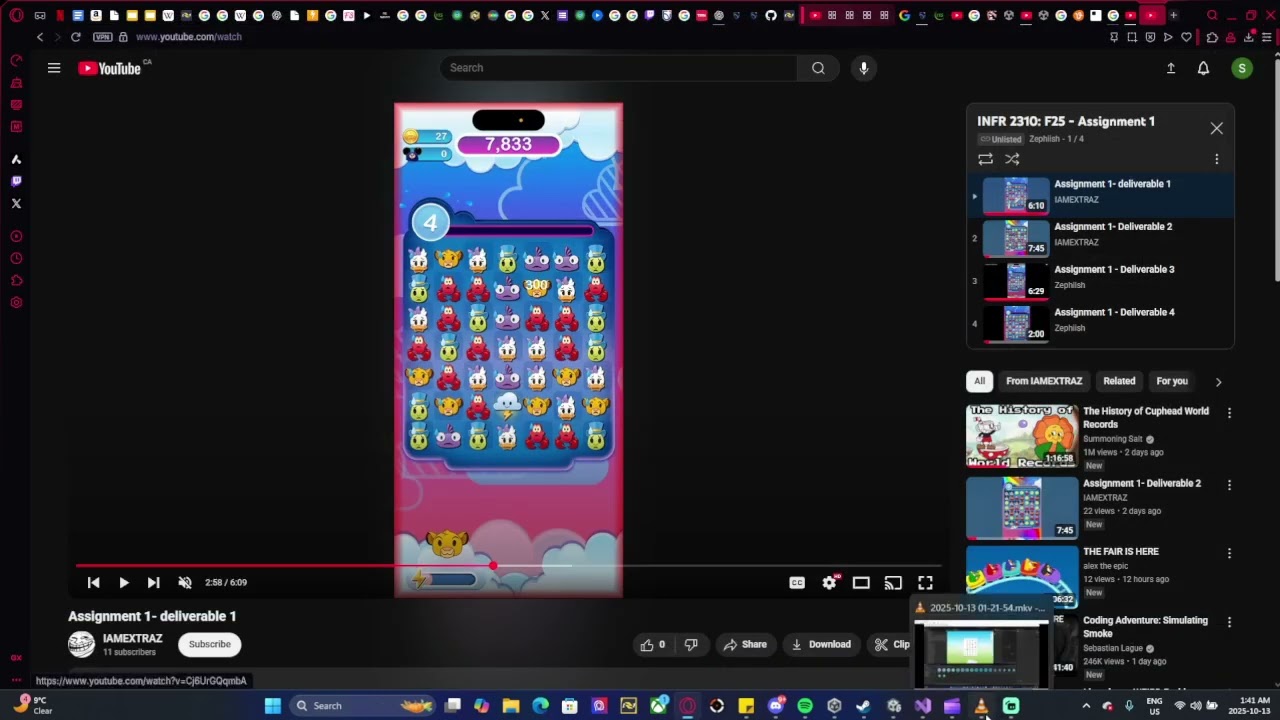Image resolution: width=1280 pixels, height=720 pixels.
Task: Toggle loop playlist
Action: click(x=986, y=159)
